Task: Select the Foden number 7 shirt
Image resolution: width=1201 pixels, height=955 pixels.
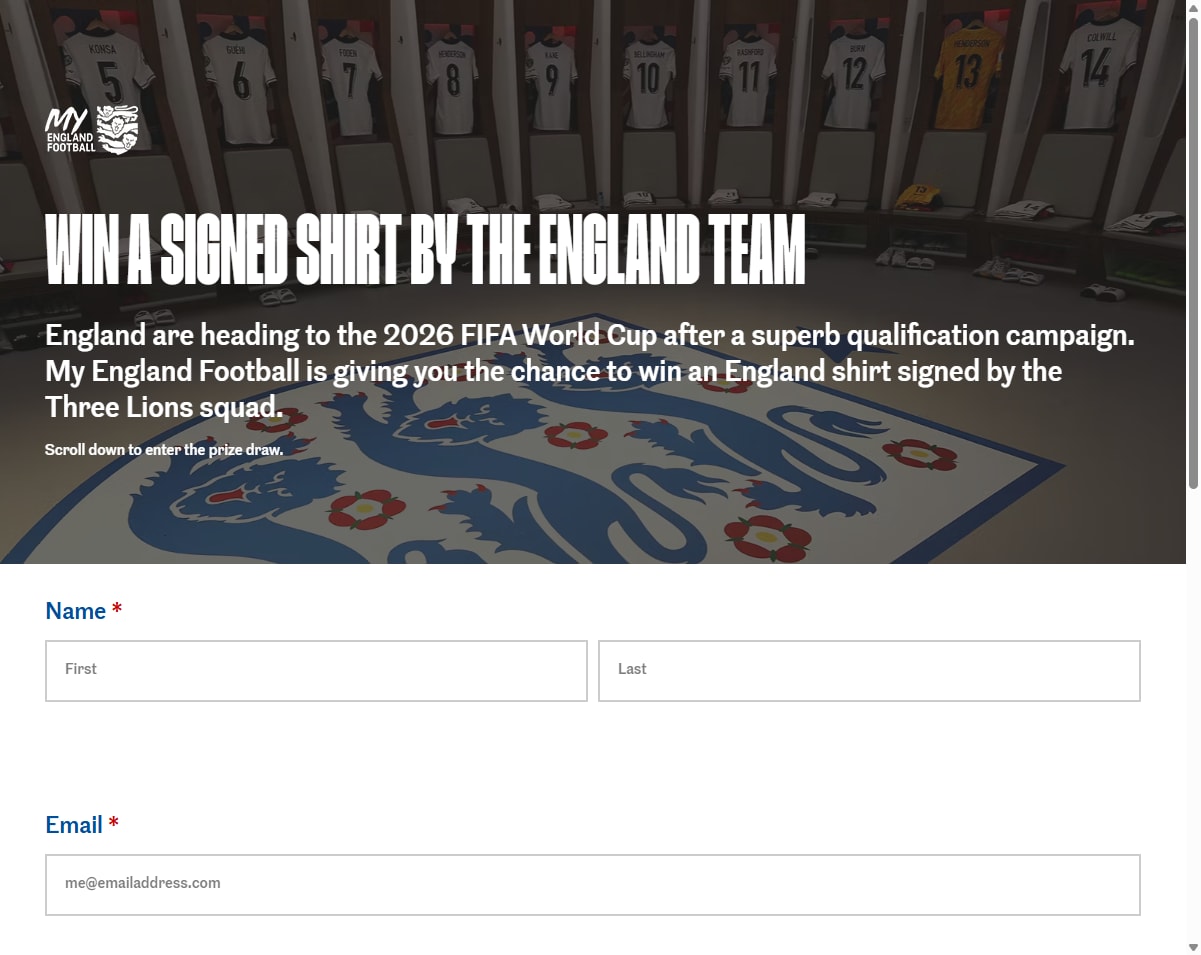Action: tap(350, 85)
